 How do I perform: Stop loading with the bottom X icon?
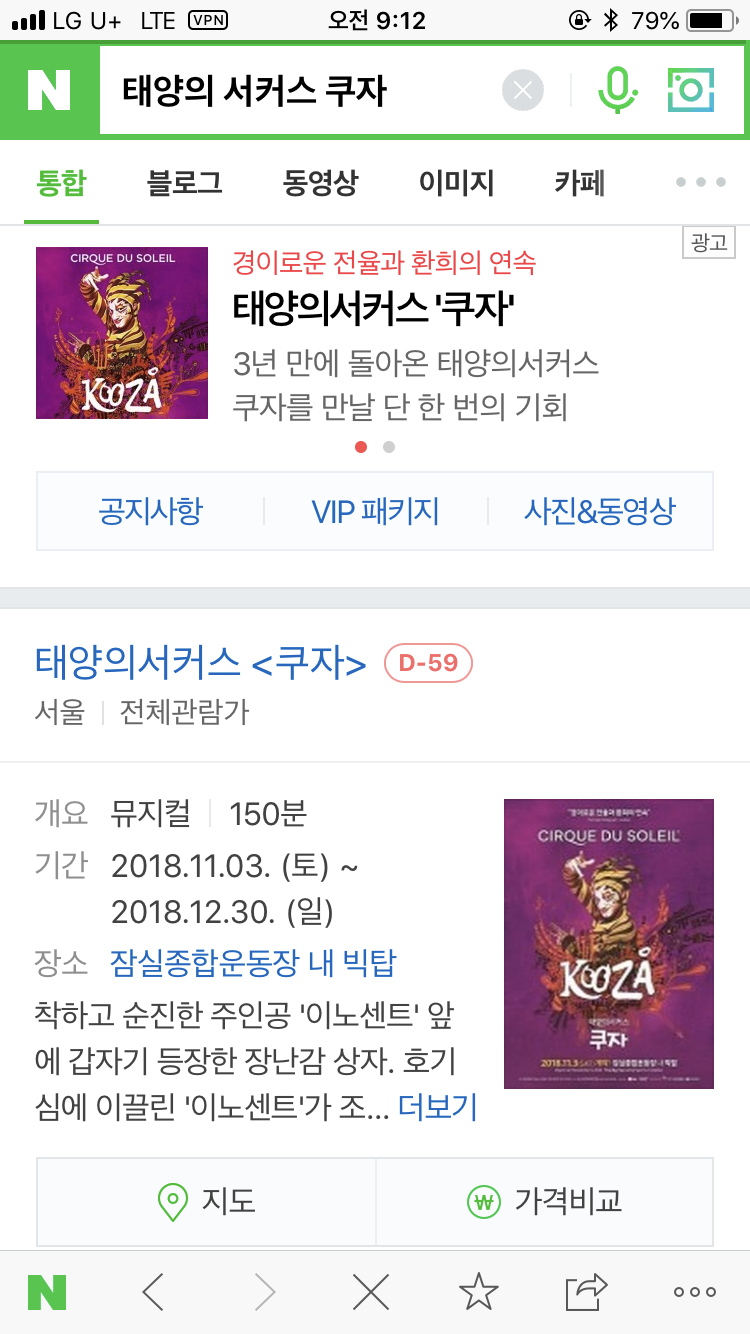coord(371,1292)
